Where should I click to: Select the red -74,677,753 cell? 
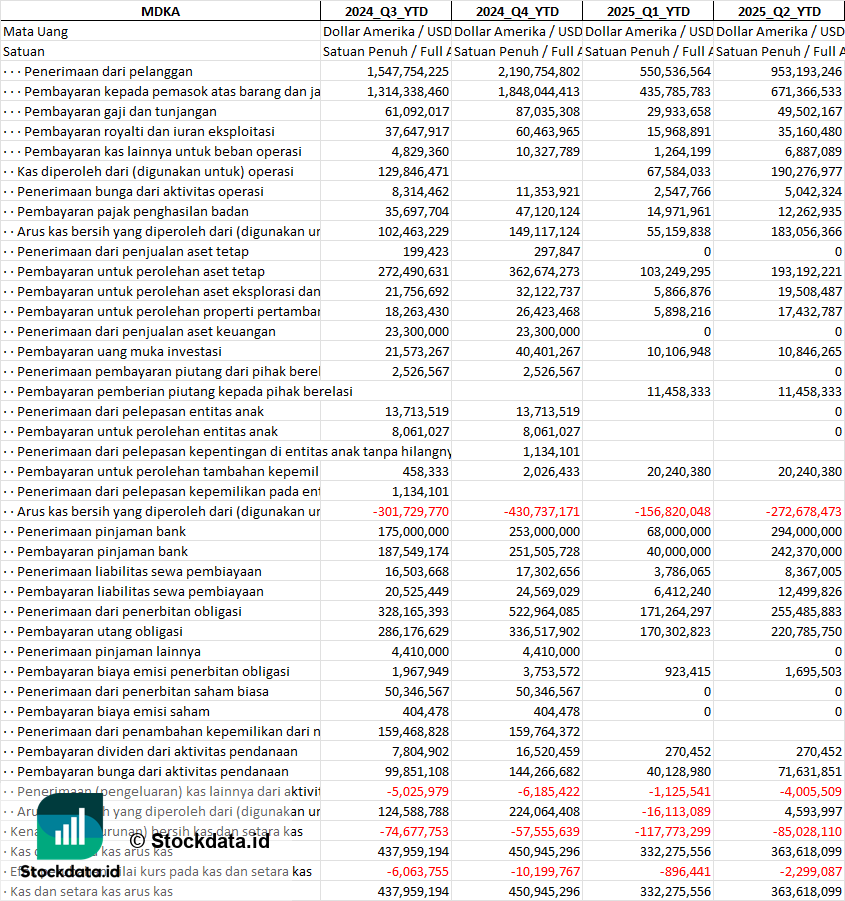[x=386, y=831]
